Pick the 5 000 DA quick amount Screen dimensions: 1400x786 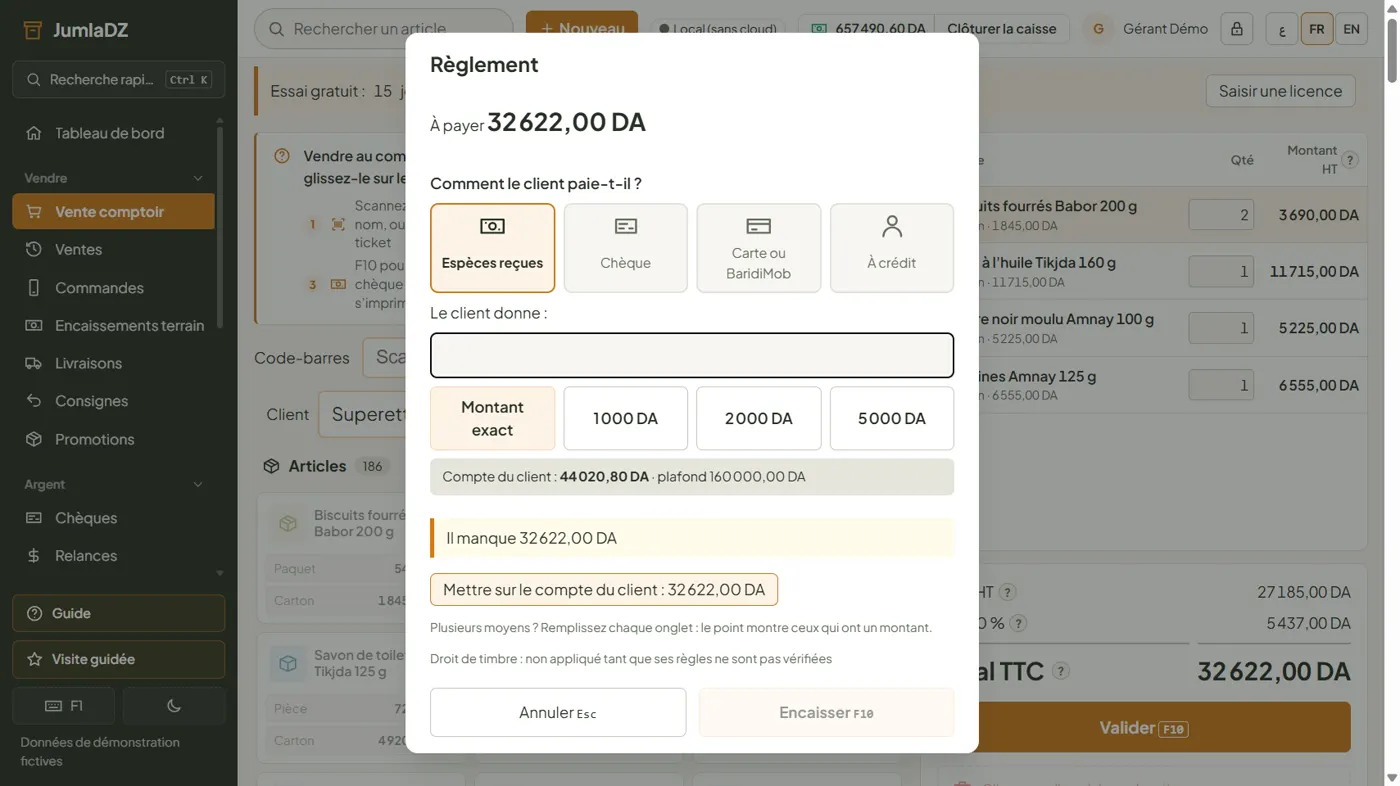892,418
